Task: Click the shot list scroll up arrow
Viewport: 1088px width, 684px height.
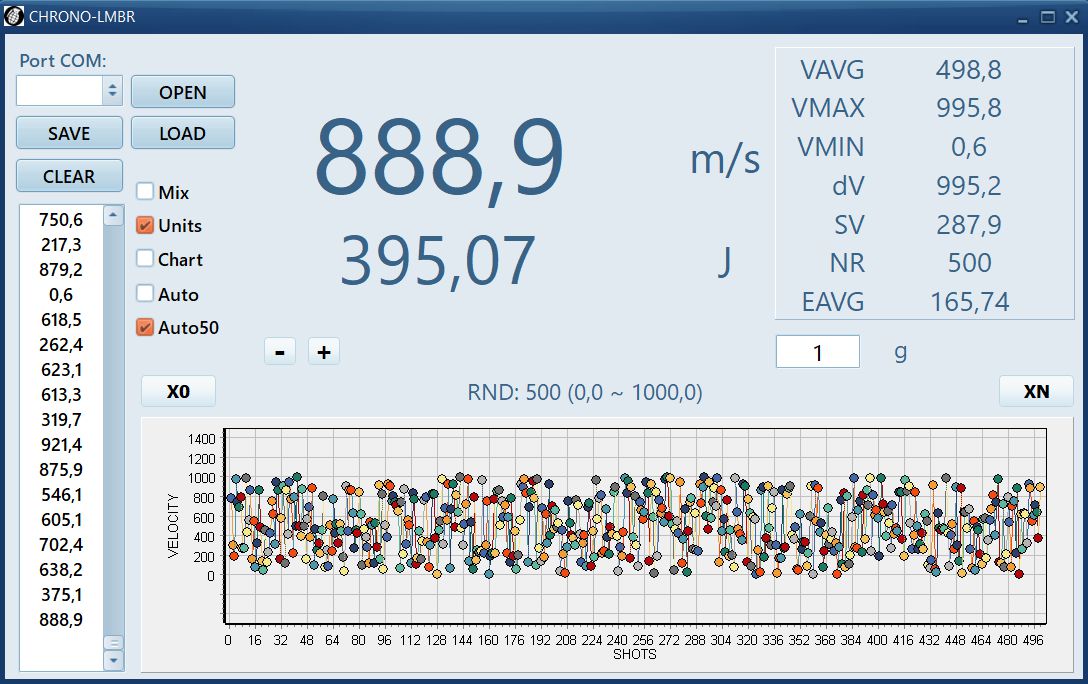Action: pos(113,216)
